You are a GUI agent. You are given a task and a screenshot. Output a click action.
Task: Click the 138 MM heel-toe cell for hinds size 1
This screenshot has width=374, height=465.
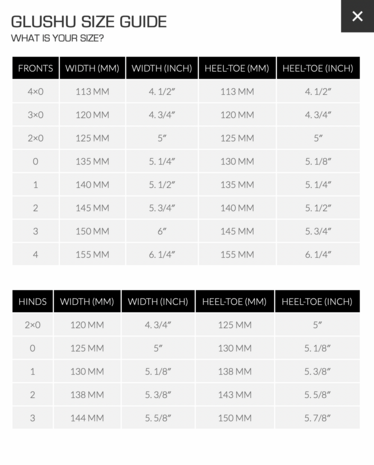[x=235, y=371]
